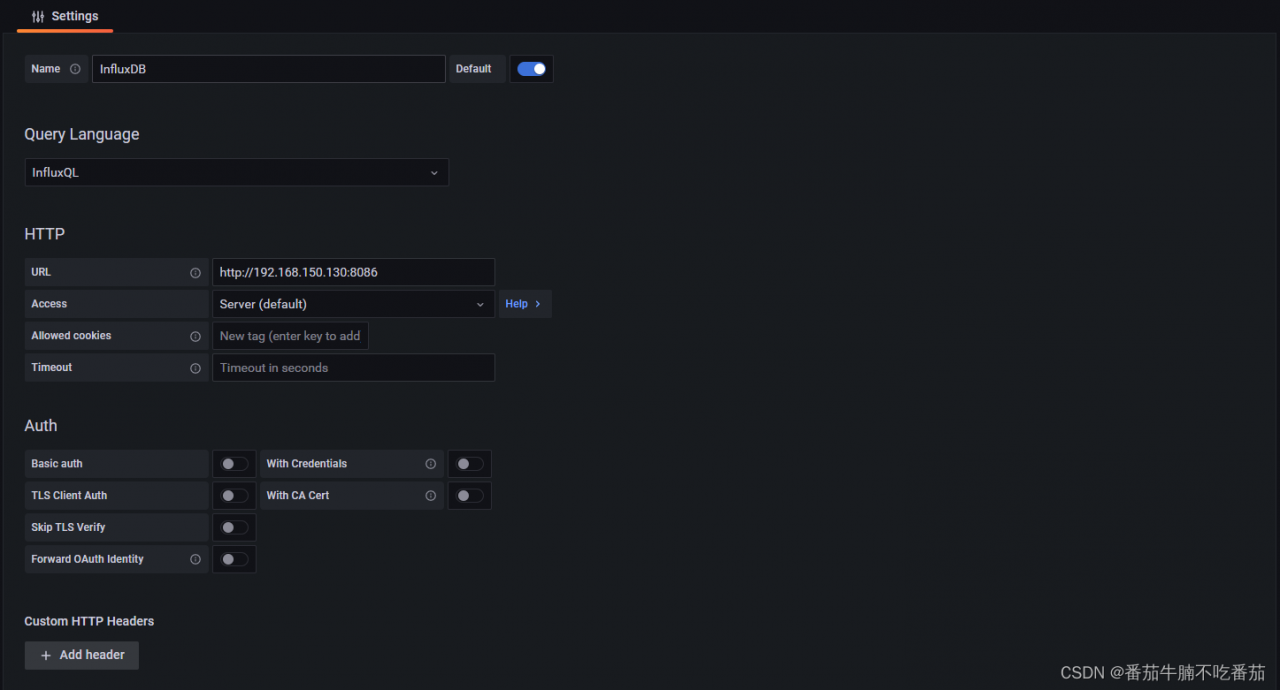
Task: Click the TLS Client Auth label
Action: 69,495
